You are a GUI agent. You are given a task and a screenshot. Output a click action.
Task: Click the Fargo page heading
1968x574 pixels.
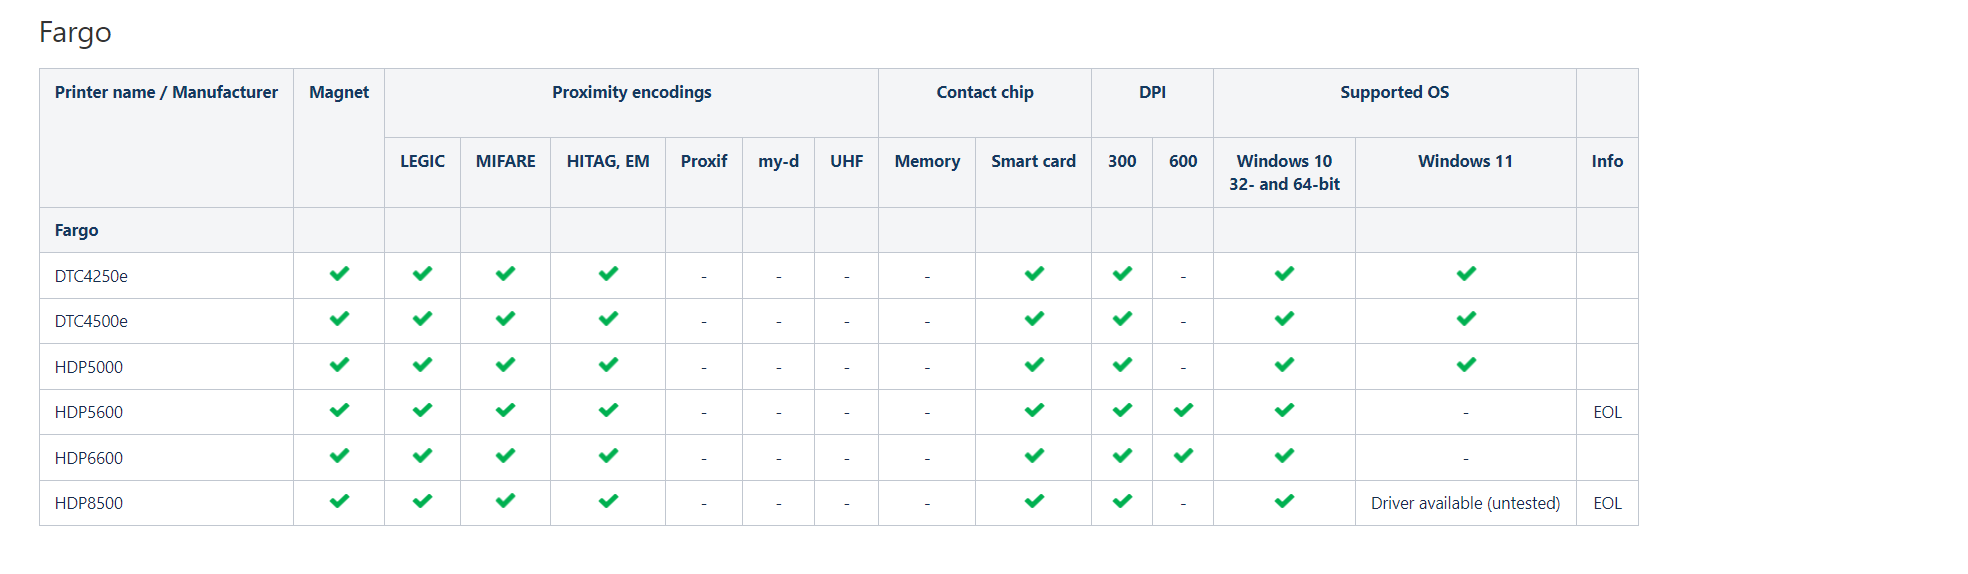(x=75, y=32)
